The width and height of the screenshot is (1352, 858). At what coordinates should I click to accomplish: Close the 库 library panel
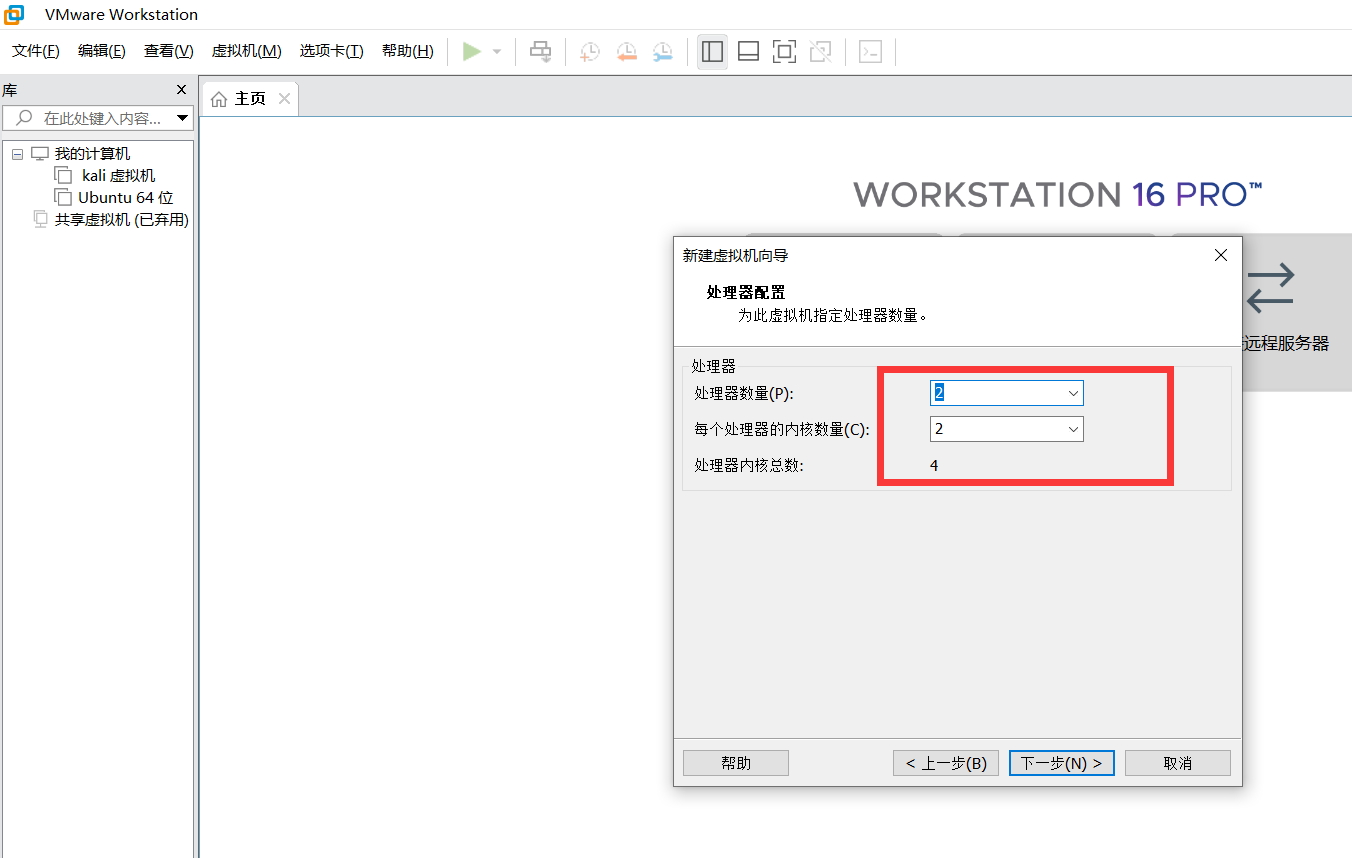click(181, 90)
